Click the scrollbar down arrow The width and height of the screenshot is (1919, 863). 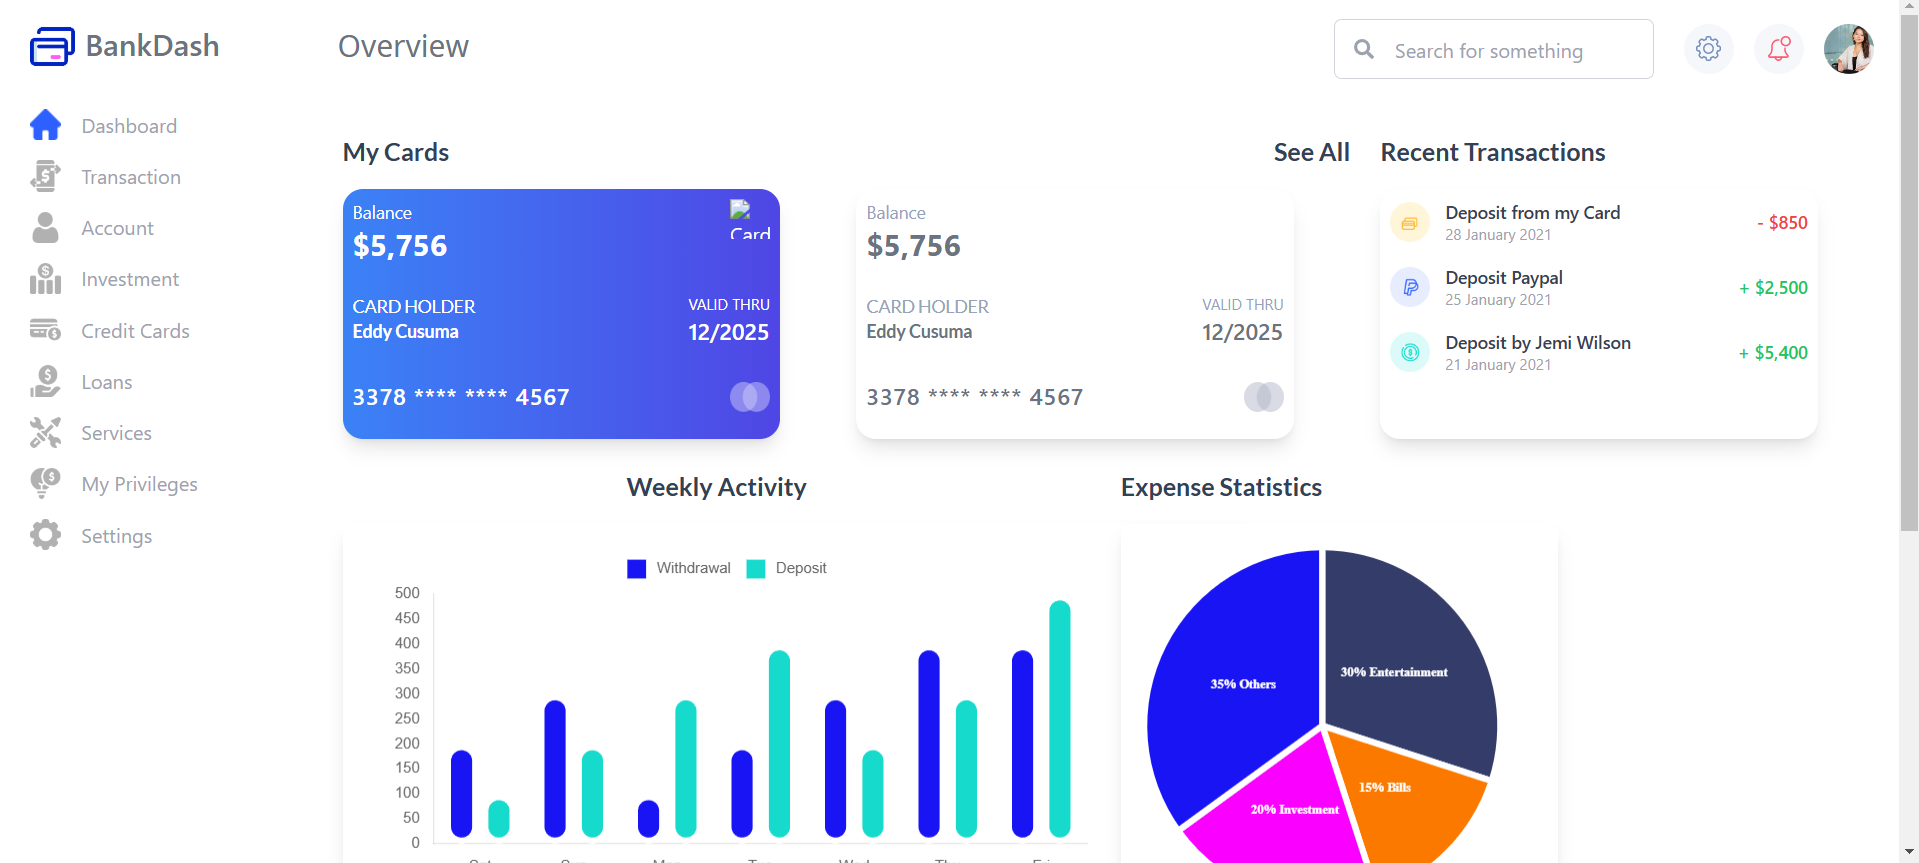coord(1909,853)
